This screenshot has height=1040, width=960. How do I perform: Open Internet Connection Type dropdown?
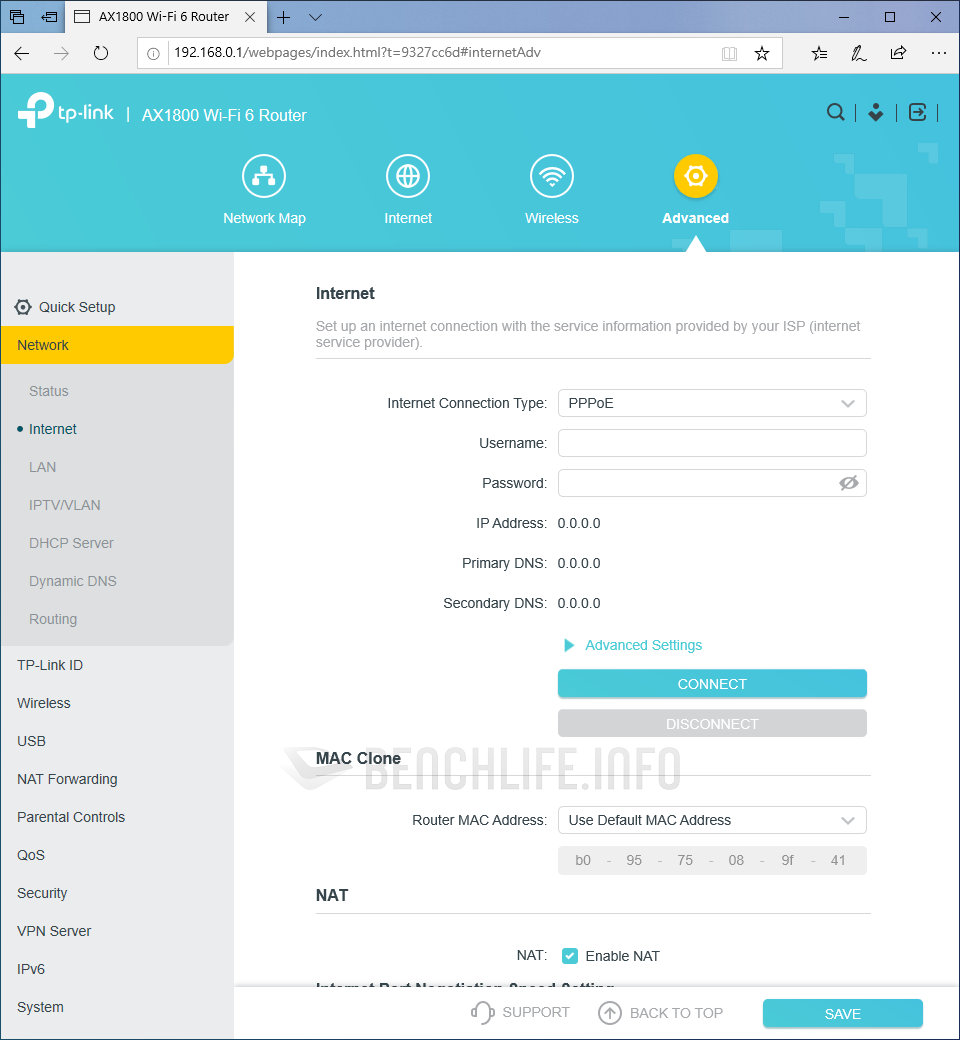coord(712,403)
